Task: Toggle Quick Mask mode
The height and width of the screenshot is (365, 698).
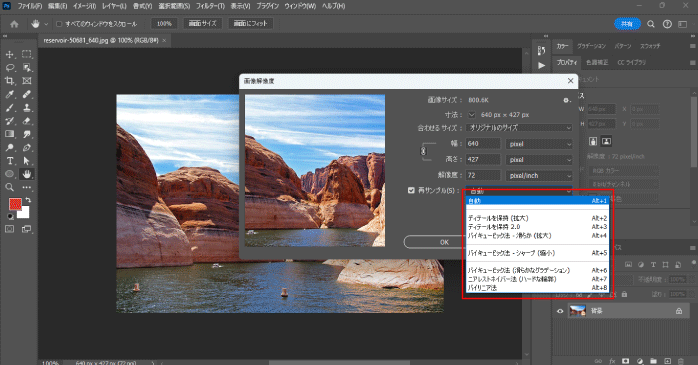Action: (x=9, y=229)
